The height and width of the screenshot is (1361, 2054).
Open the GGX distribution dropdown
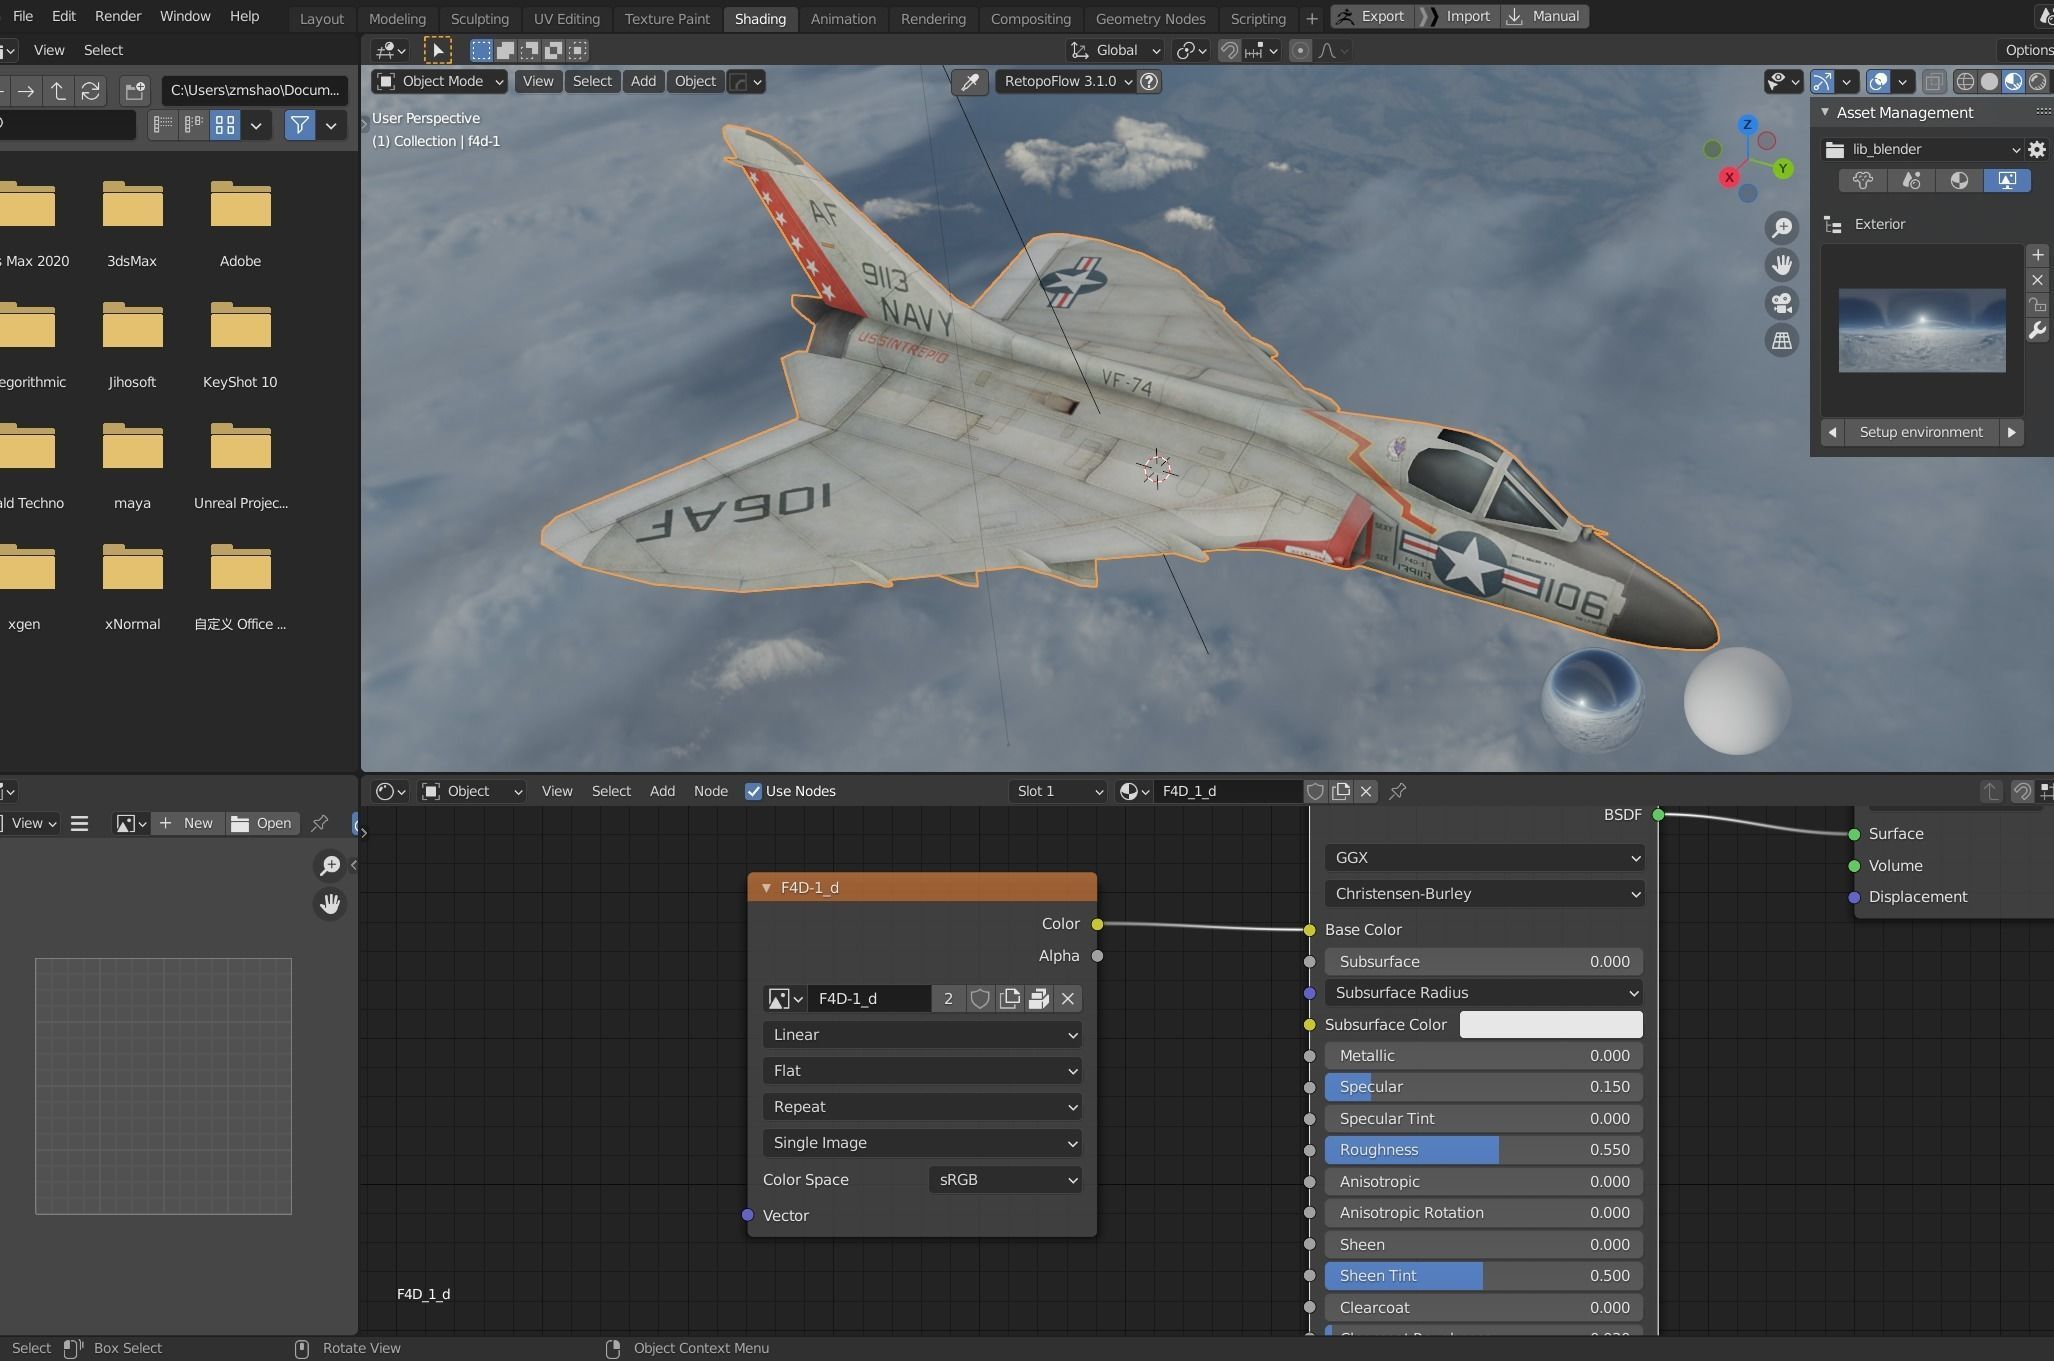pos(1486,857)
